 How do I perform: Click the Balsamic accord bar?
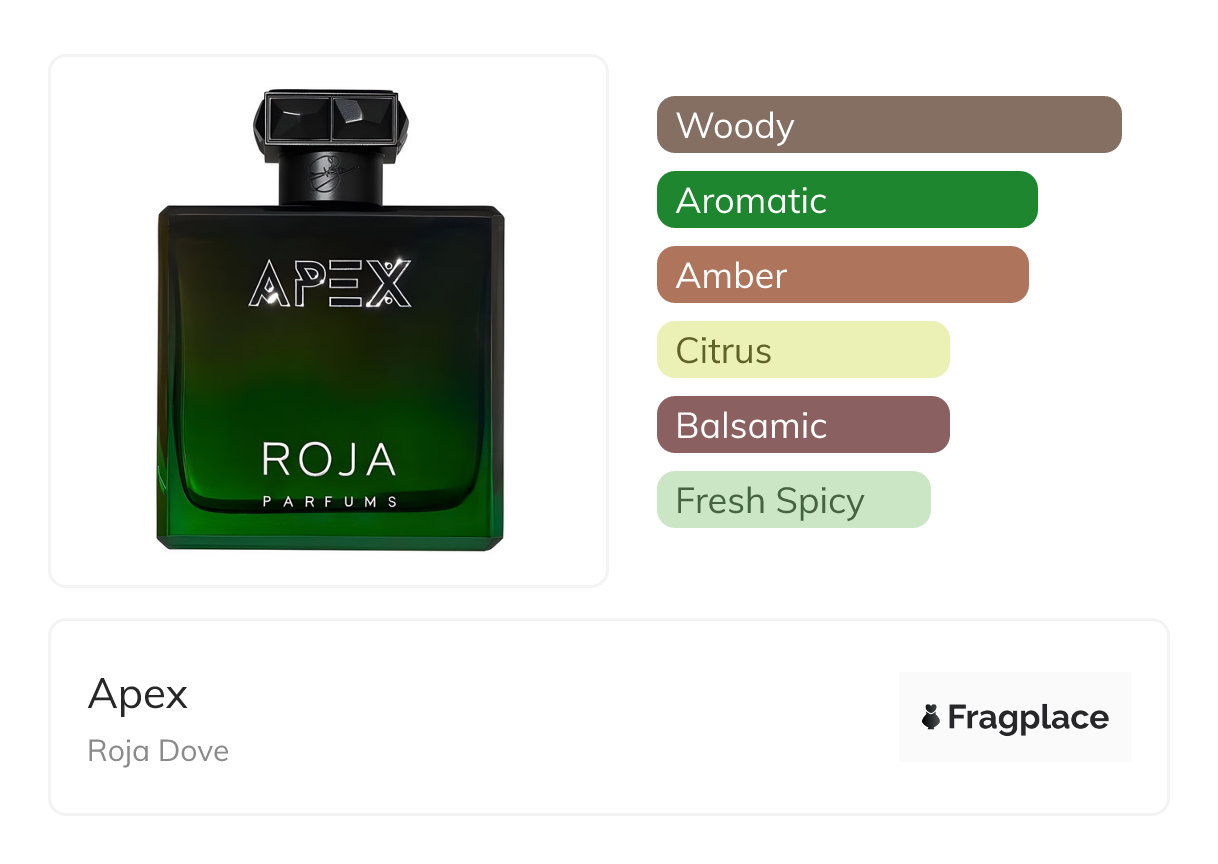click(803, 425)
